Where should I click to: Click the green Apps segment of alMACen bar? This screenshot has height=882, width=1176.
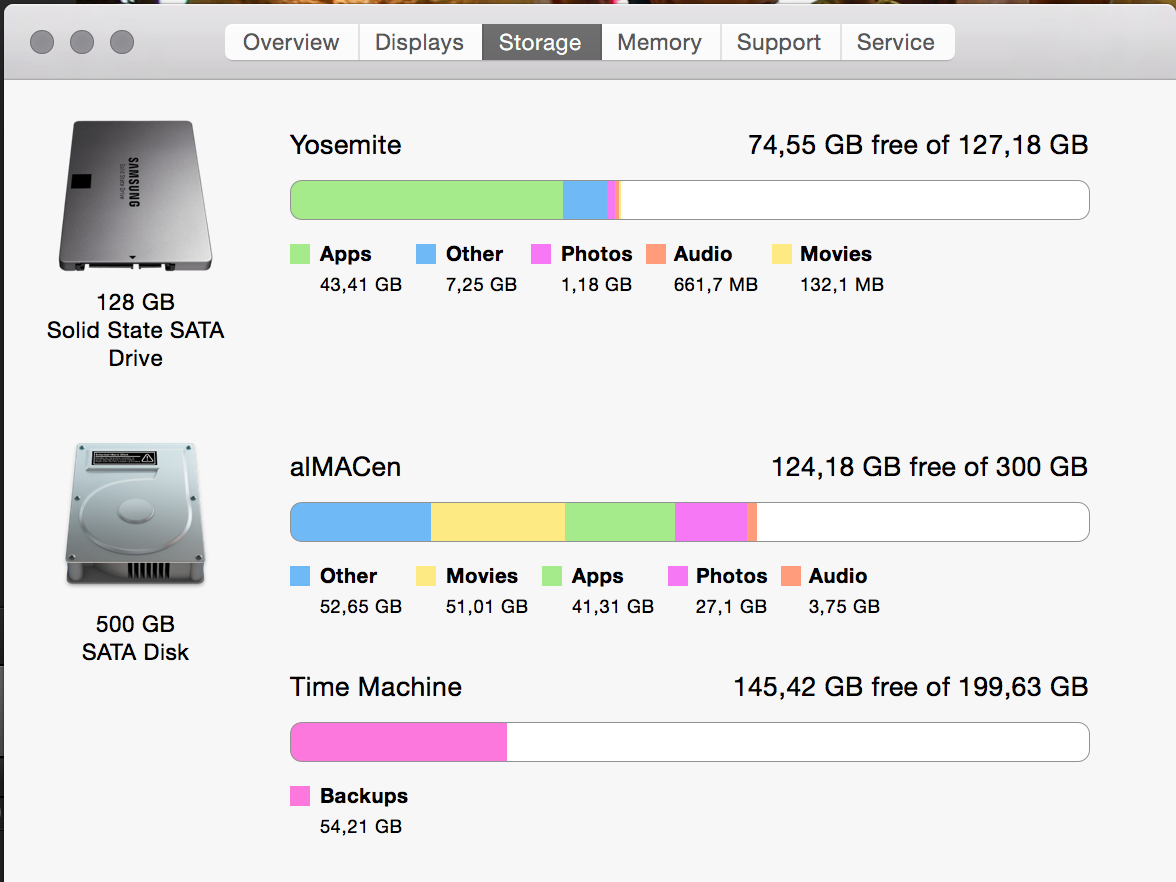coord(620,522)
